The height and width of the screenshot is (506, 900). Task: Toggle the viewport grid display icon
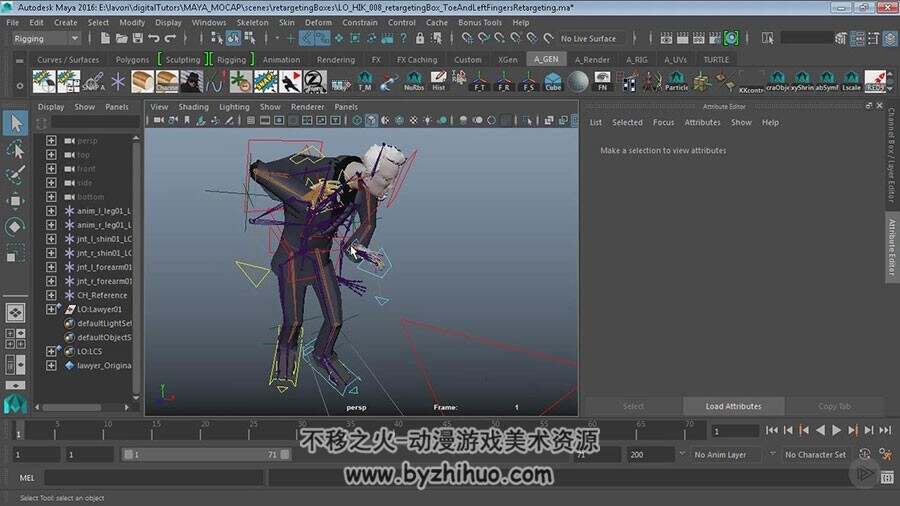click(x=251, y=120)
